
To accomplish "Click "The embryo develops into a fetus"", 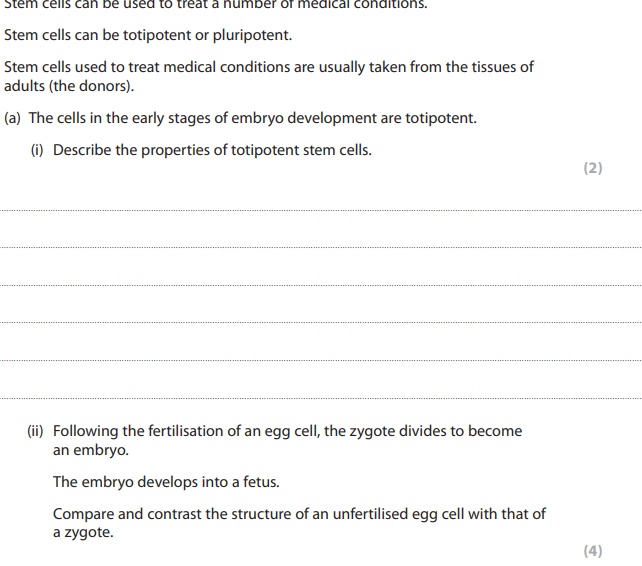I will [x=166, y=482].
